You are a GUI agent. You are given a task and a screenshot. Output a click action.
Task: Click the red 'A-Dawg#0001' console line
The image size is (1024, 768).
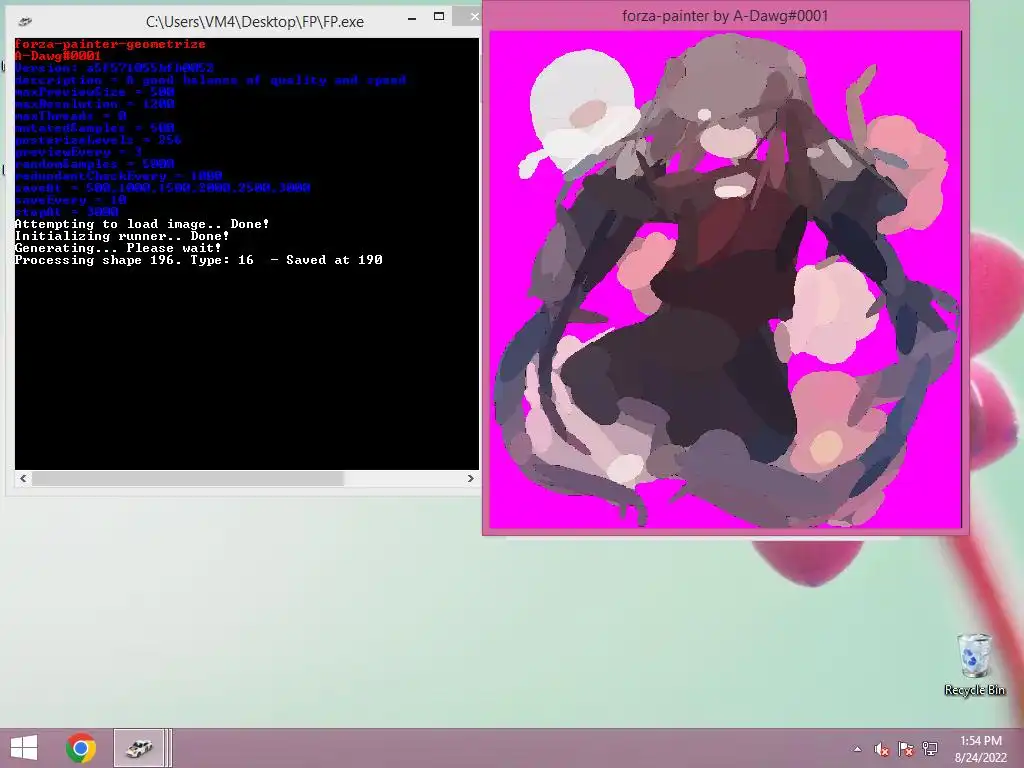click(x=57, y=56)
